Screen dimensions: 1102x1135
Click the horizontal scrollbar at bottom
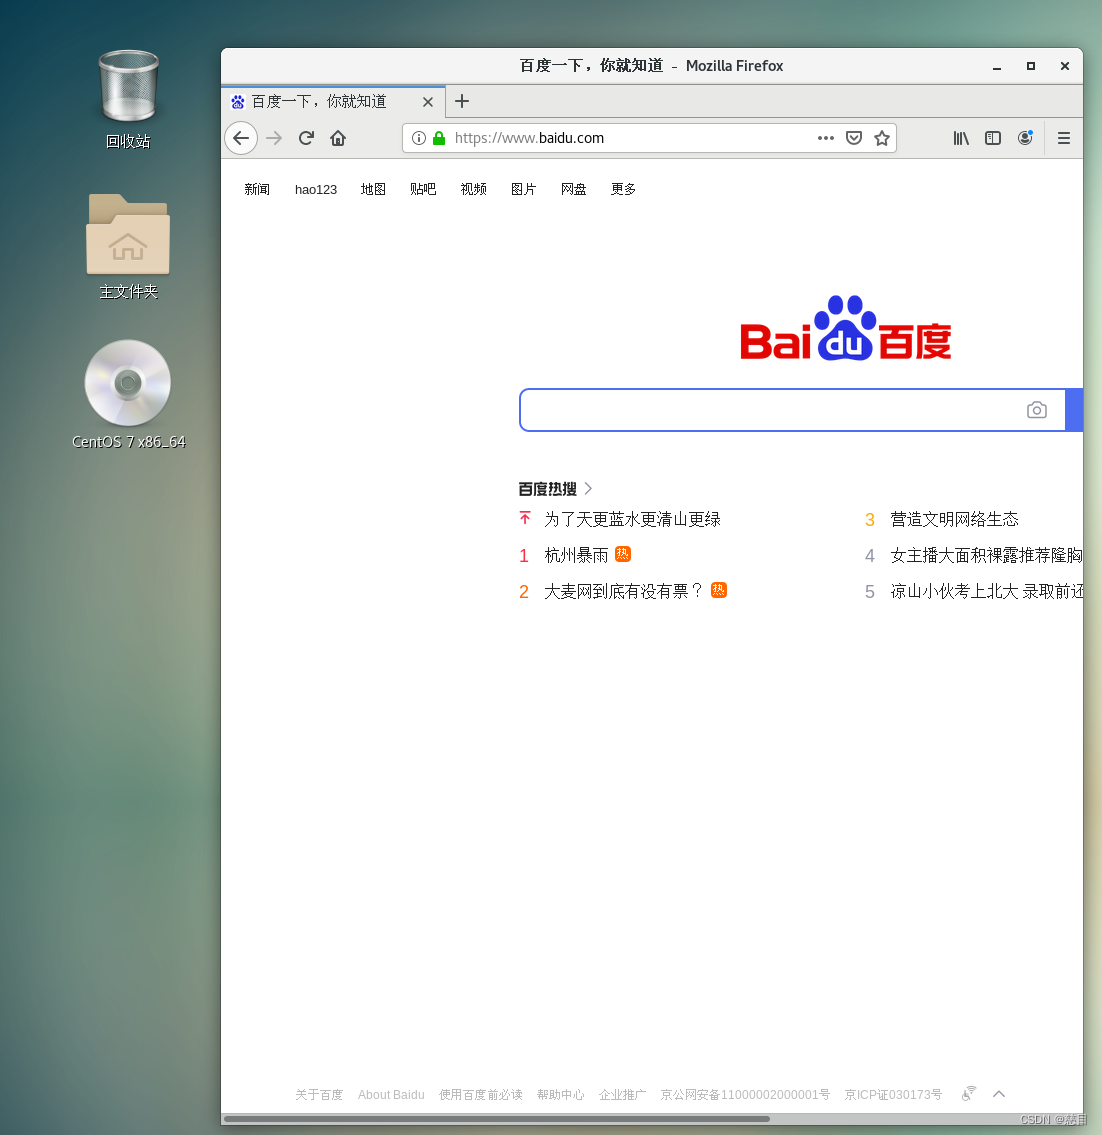497,1119
